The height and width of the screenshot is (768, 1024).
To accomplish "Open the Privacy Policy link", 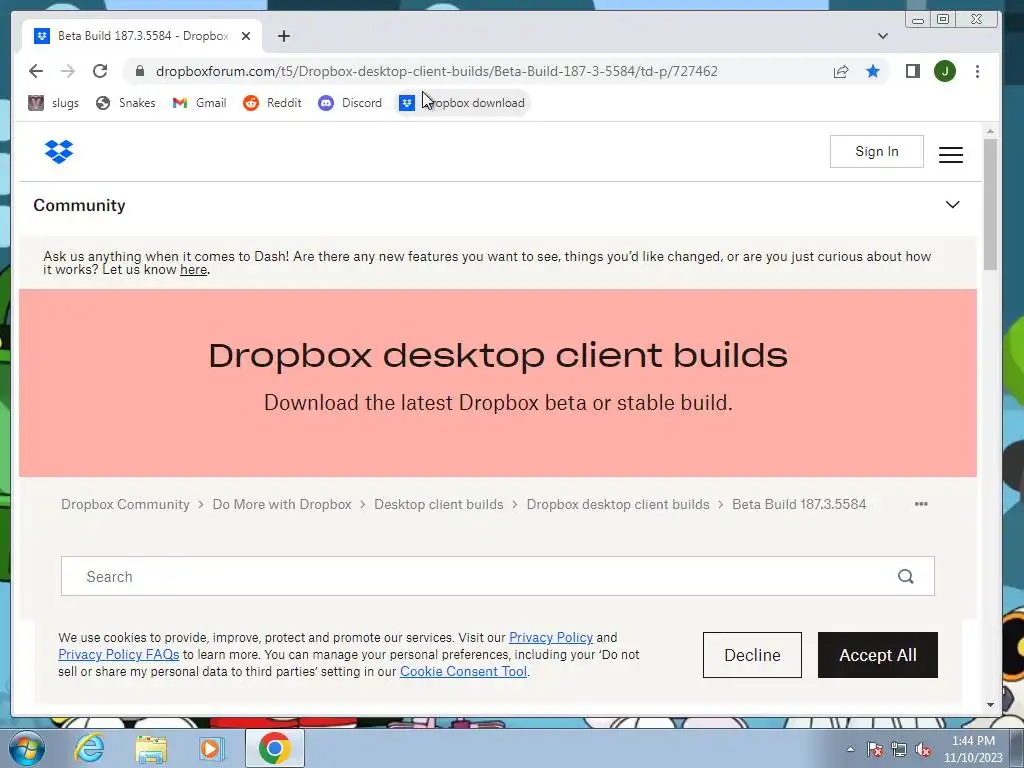I will click(x=551, y=637).
